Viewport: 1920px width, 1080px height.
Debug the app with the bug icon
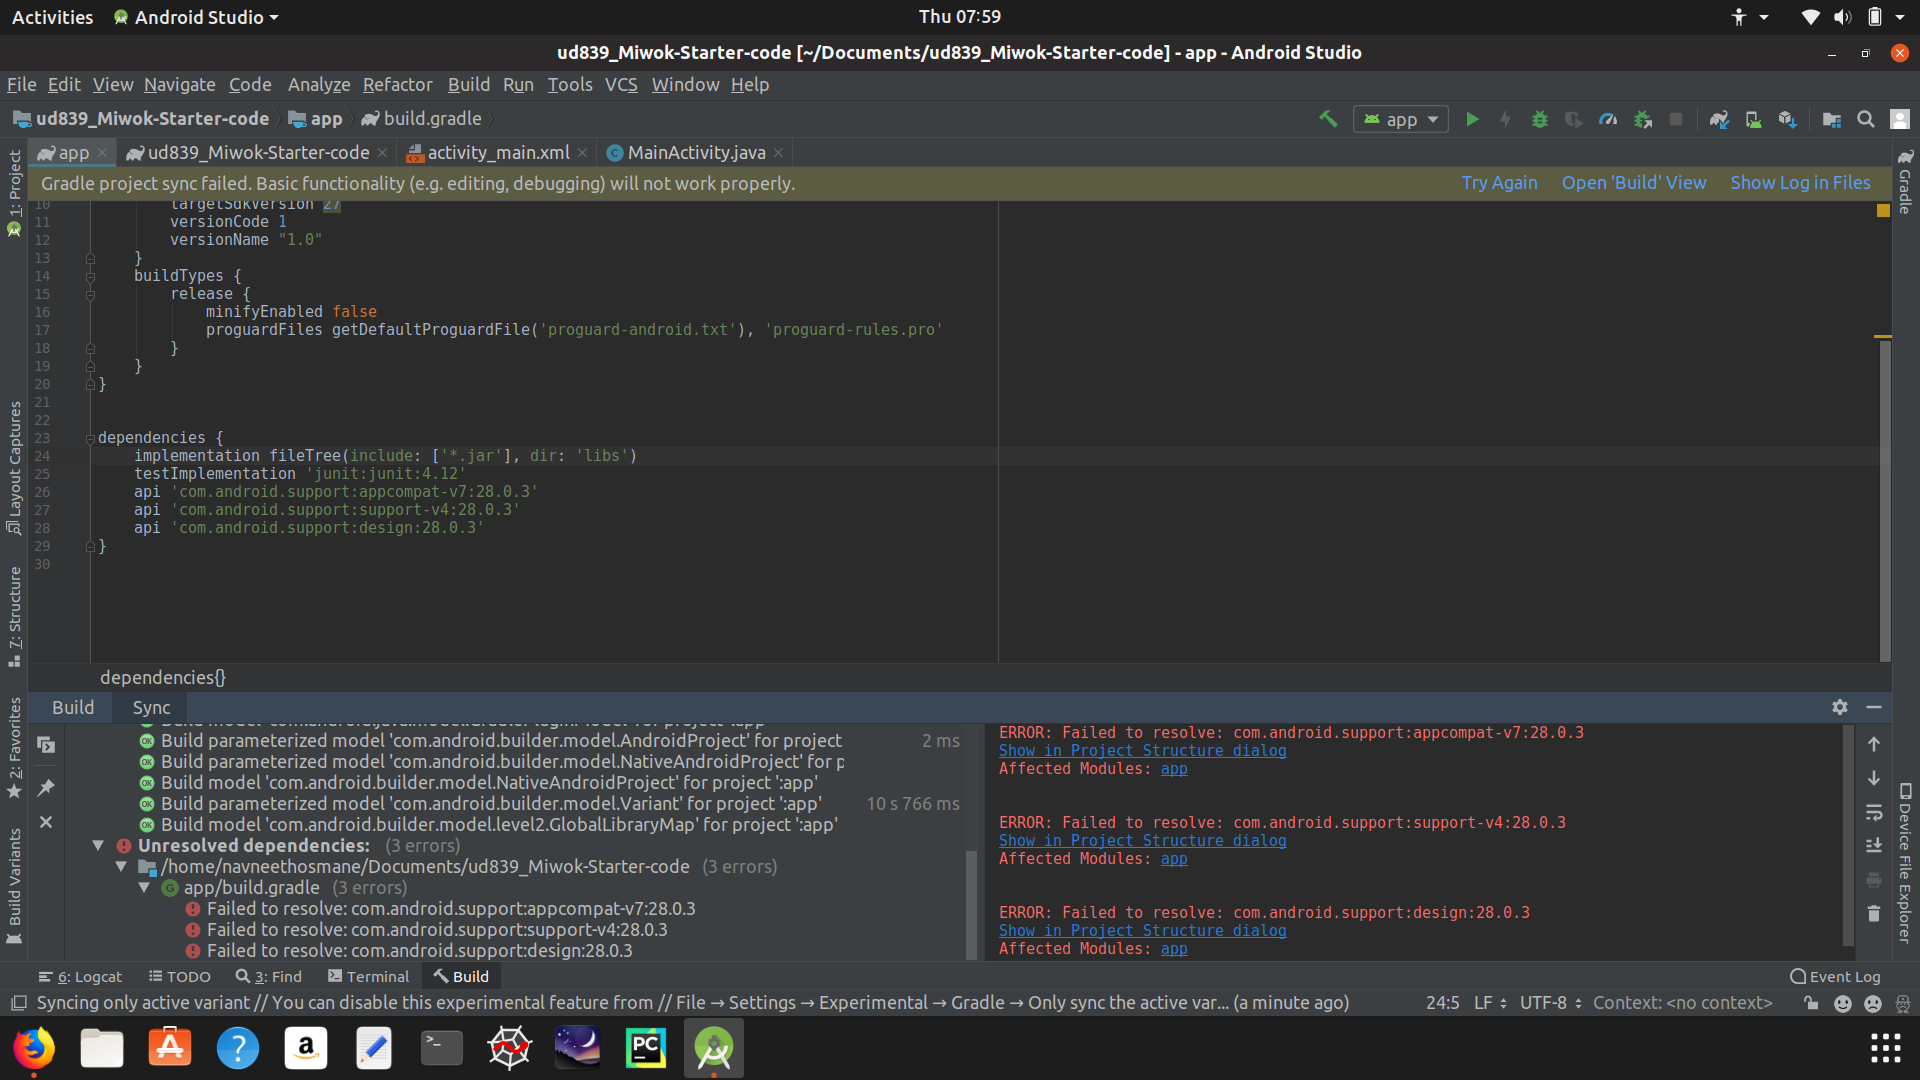[1540, 119]
